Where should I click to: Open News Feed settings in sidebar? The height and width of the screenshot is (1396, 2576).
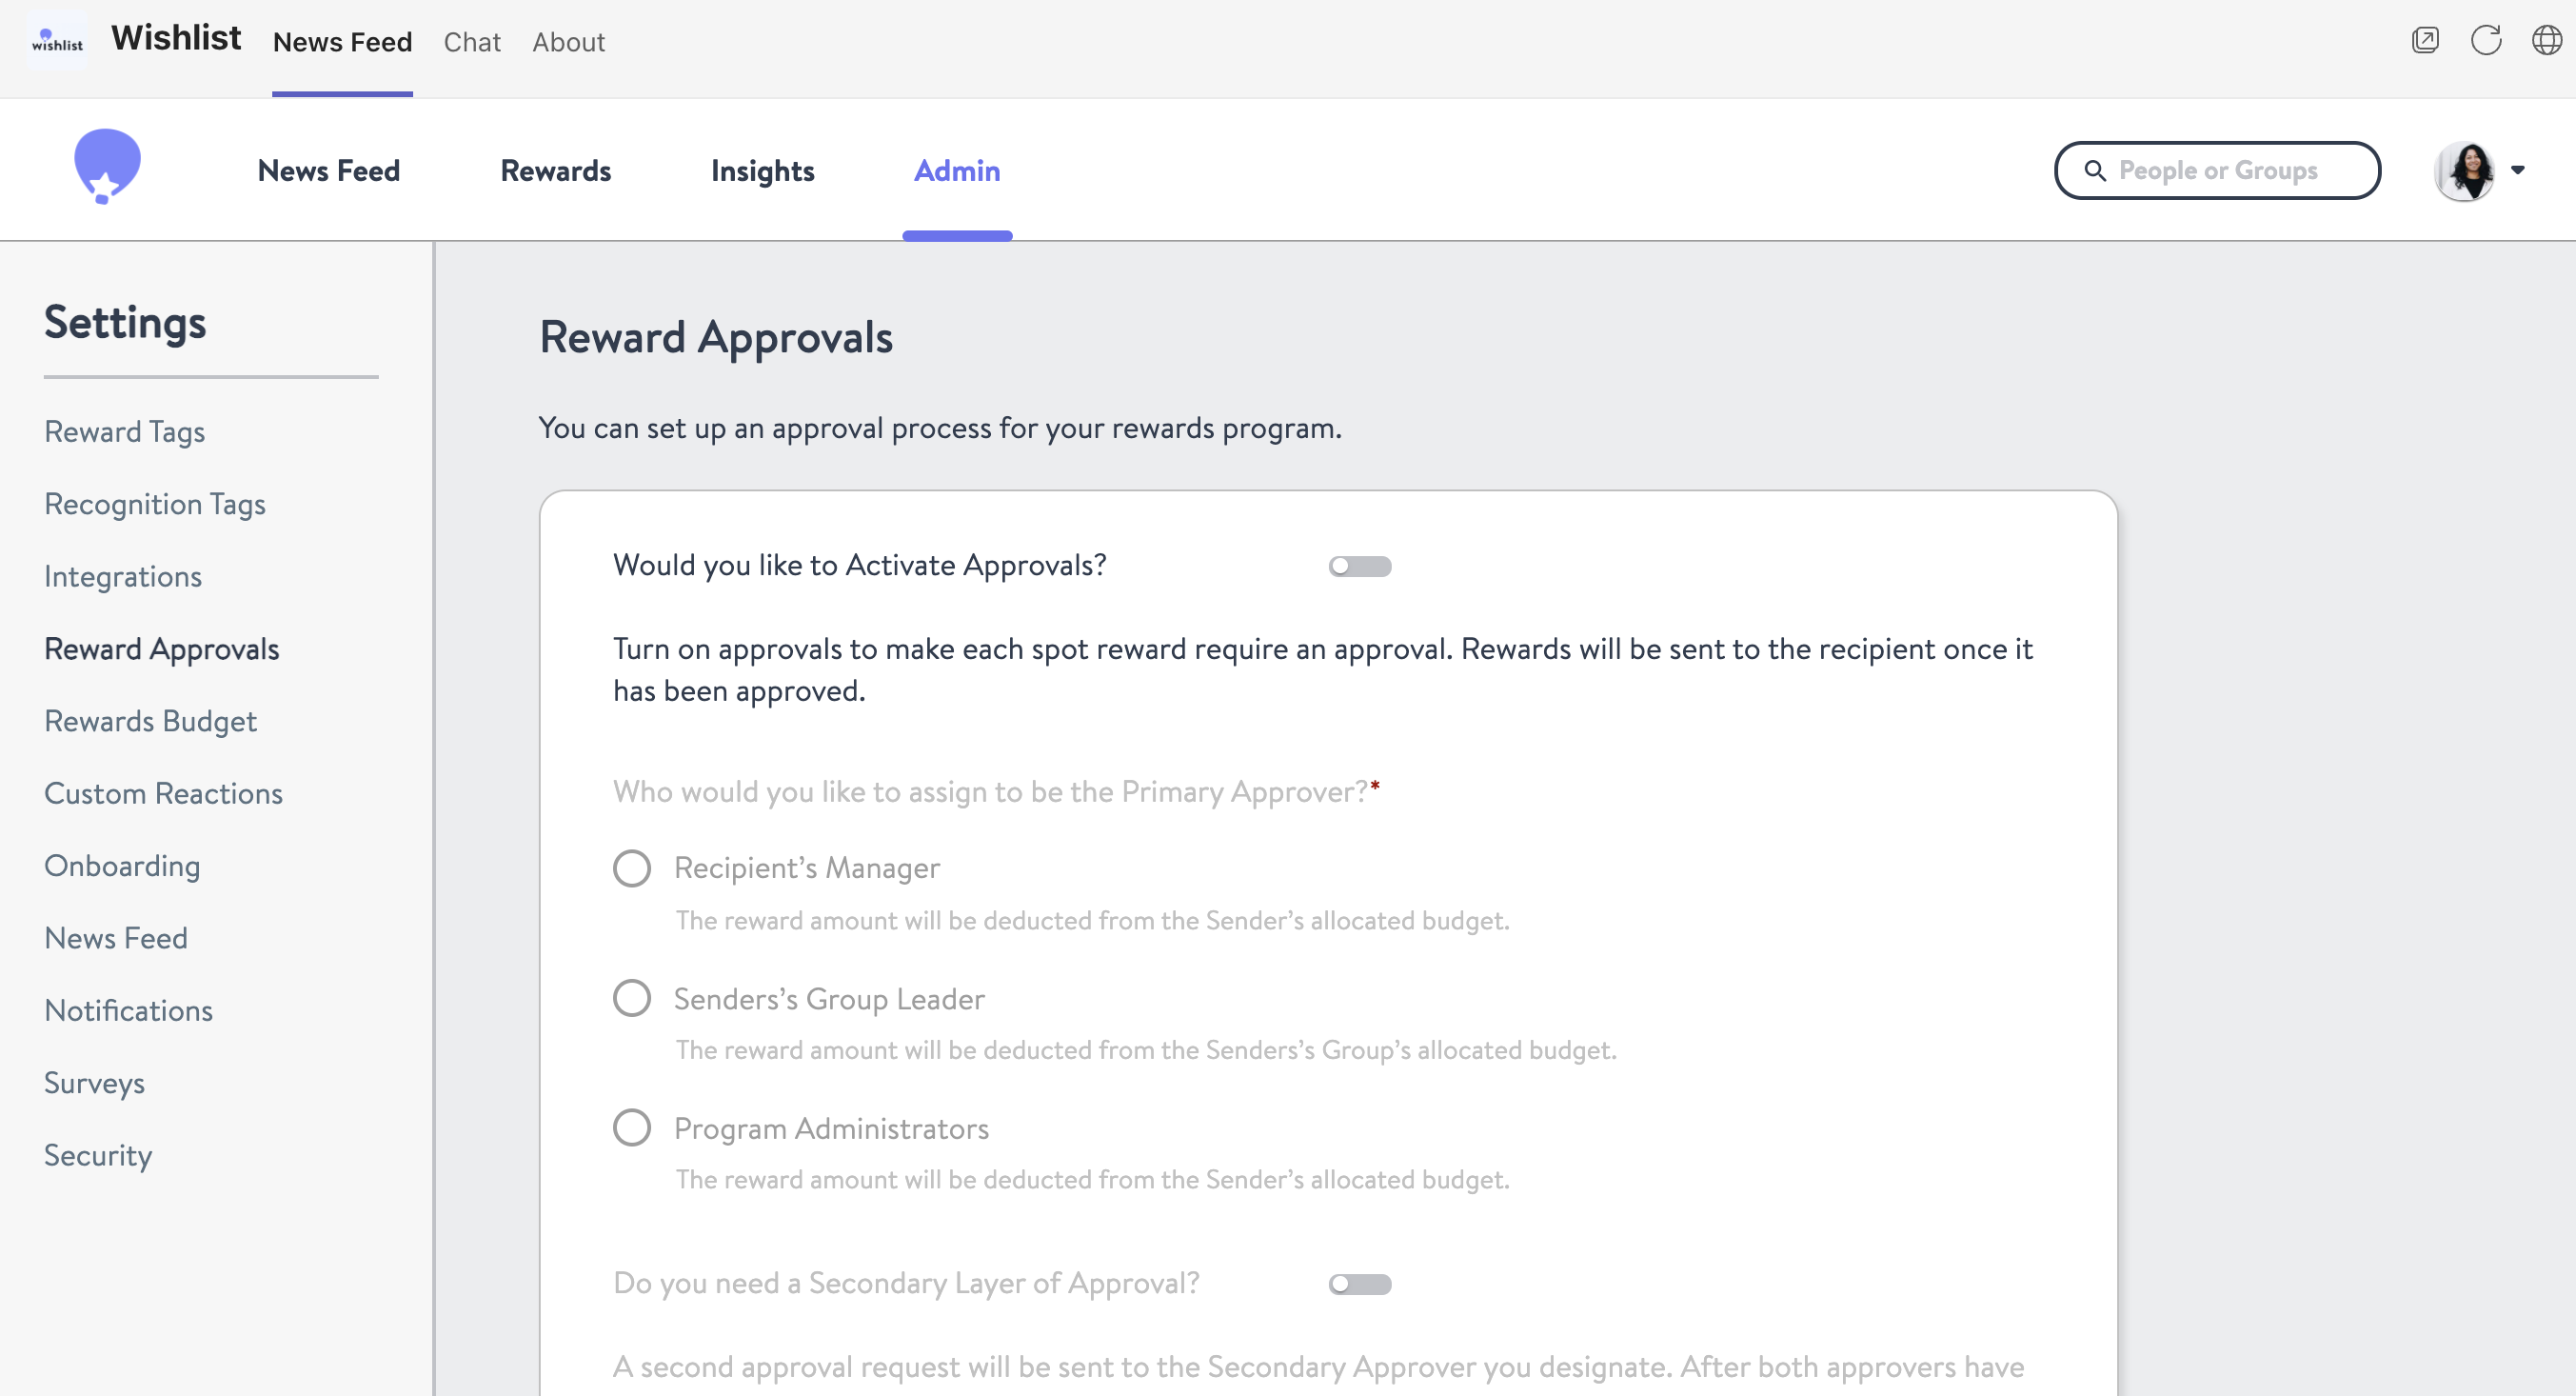(x=116, y=938)
